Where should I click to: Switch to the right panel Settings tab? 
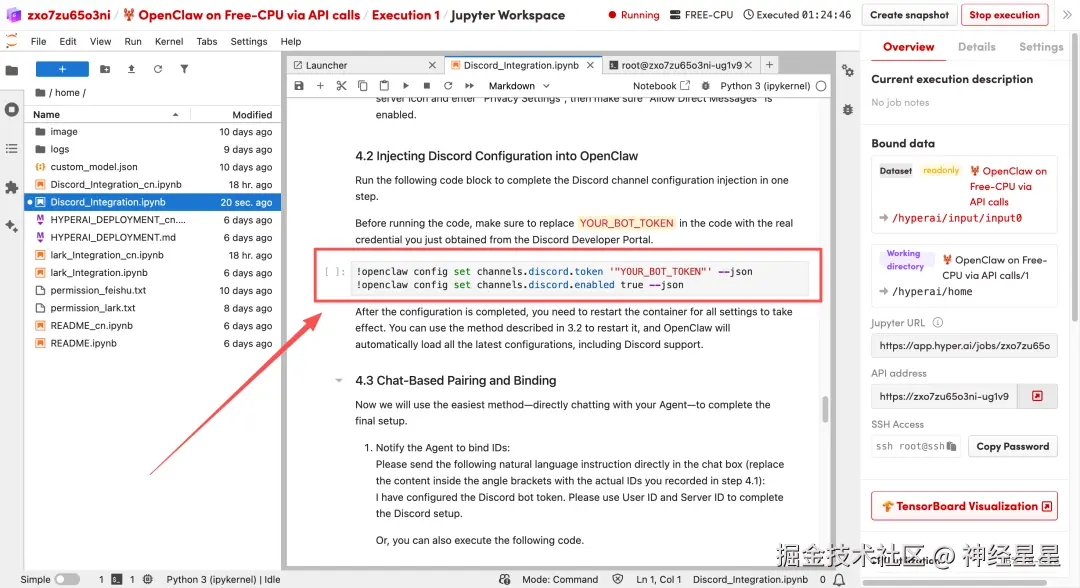point(1041,47)
